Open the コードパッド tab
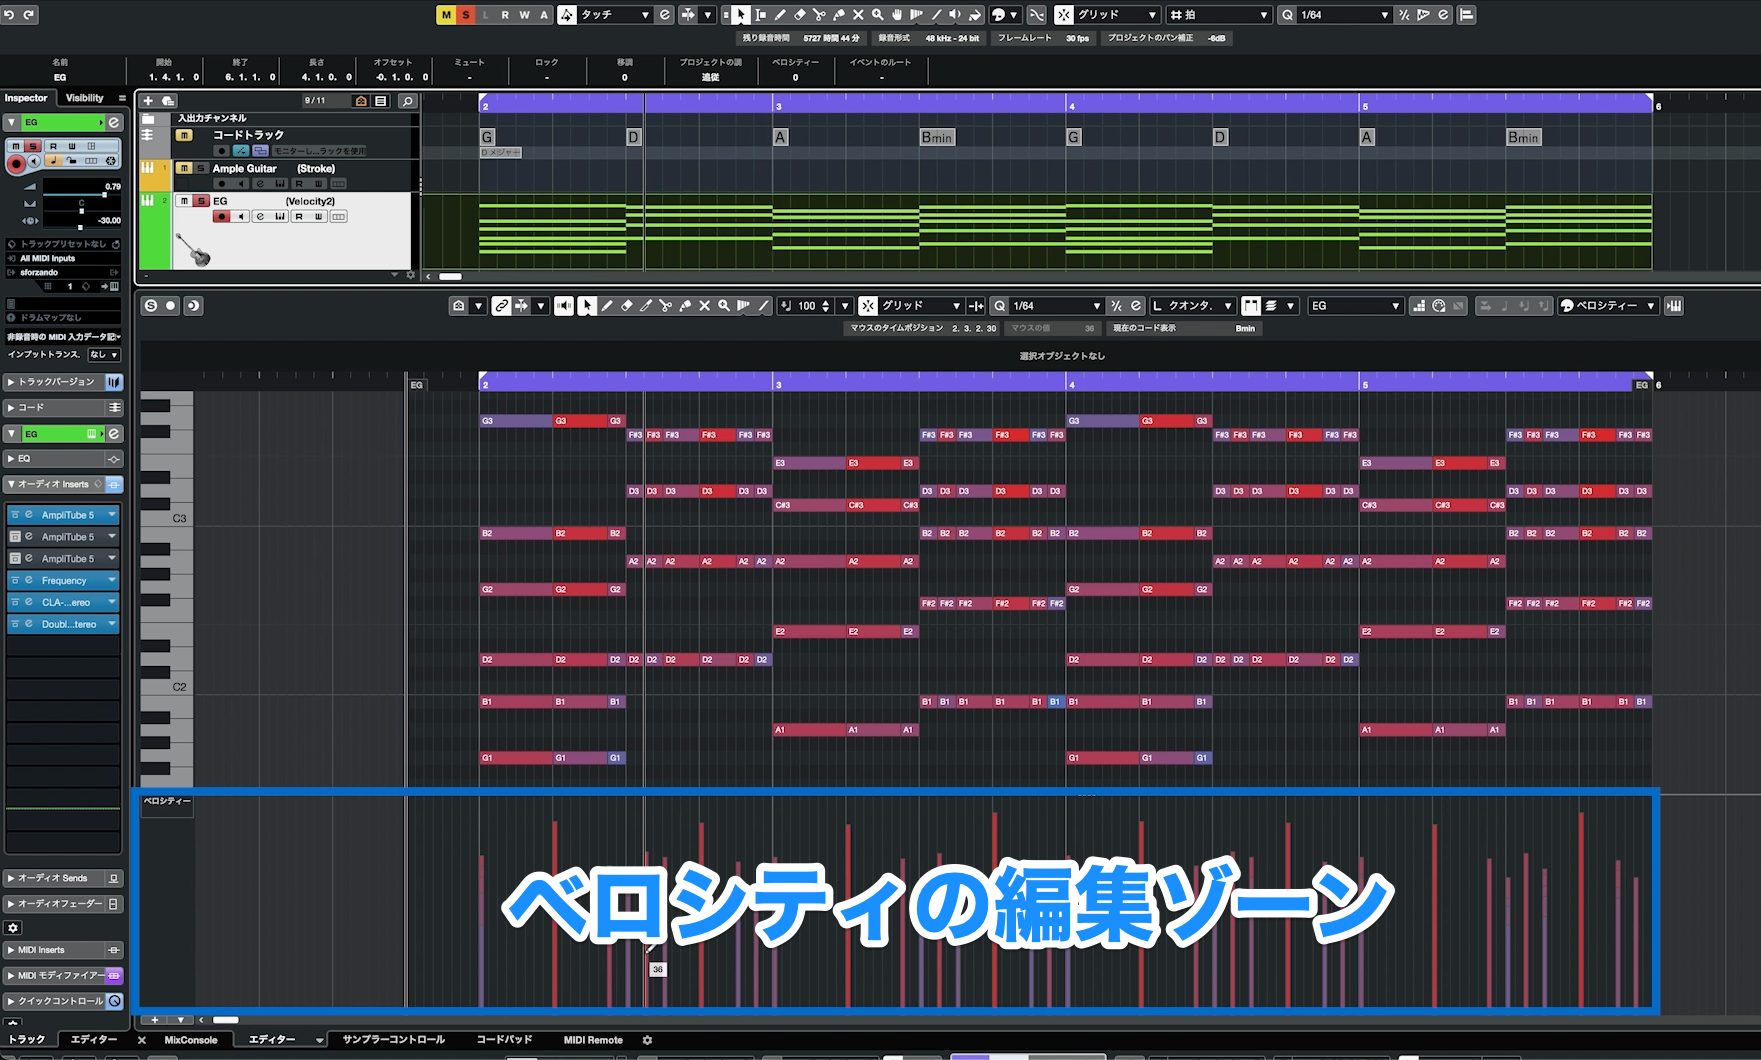The height and width of the screenshot is (1060, 1761). pos(504,1040)
